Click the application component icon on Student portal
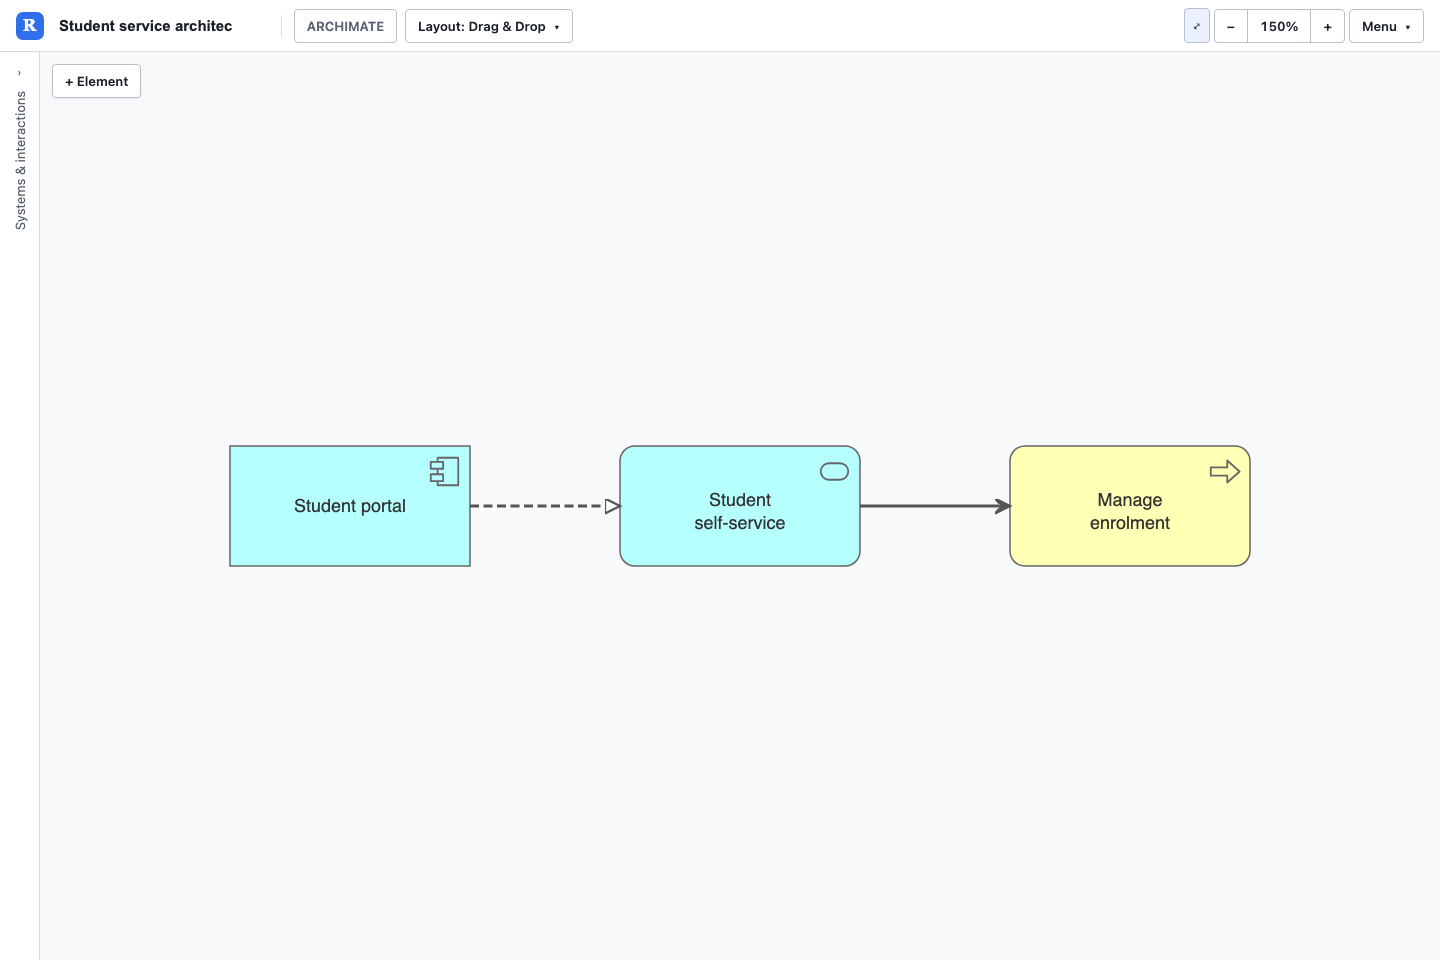The width and height of the screenshot is (1440, 960). pos(444,471)
